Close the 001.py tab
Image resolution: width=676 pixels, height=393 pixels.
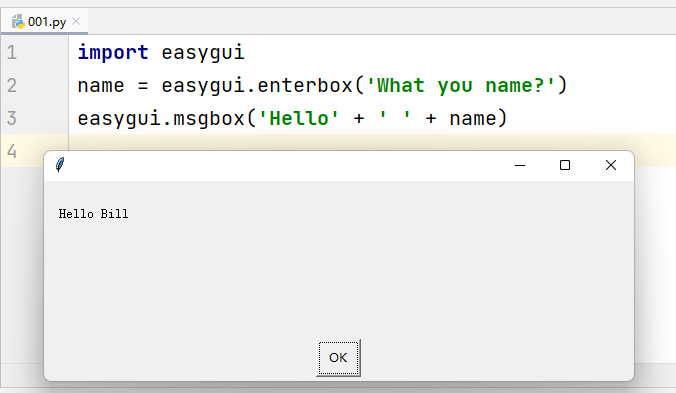point(76,21)
